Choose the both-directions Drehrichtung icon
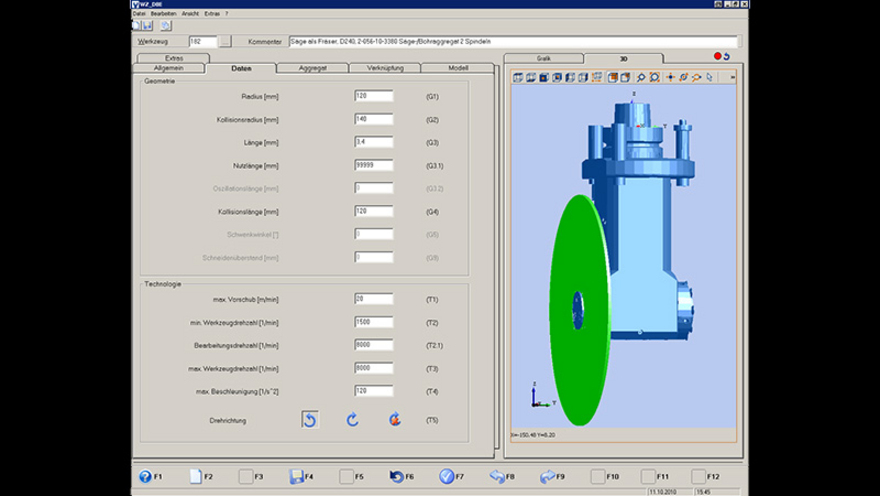This screenshot has height=496, width=880. click(395, 420)
